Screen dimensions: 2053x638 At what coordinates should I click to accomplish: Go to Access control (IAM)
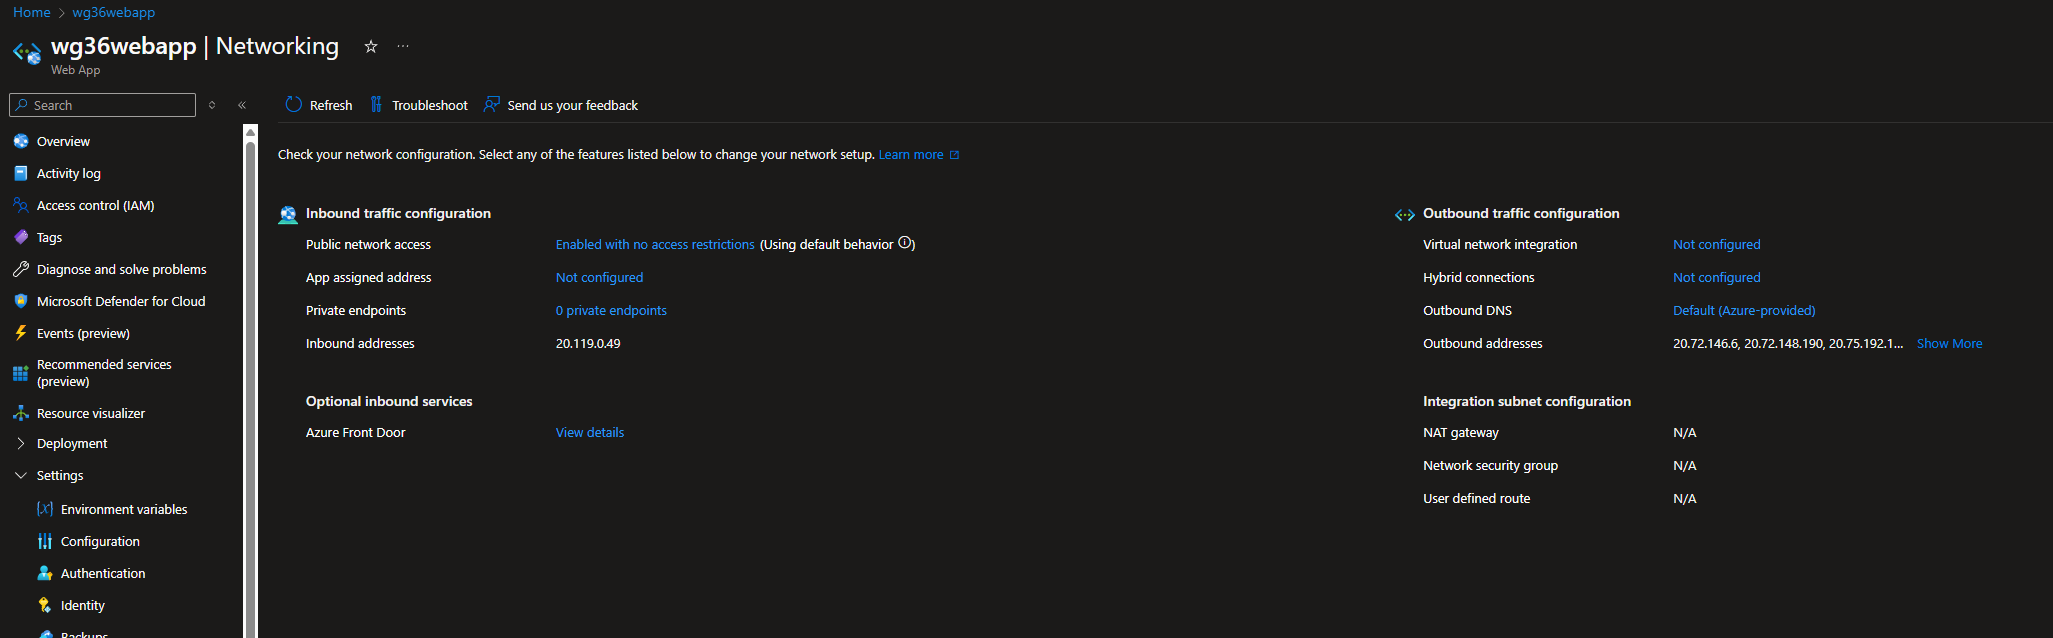(x=95, y=205)
